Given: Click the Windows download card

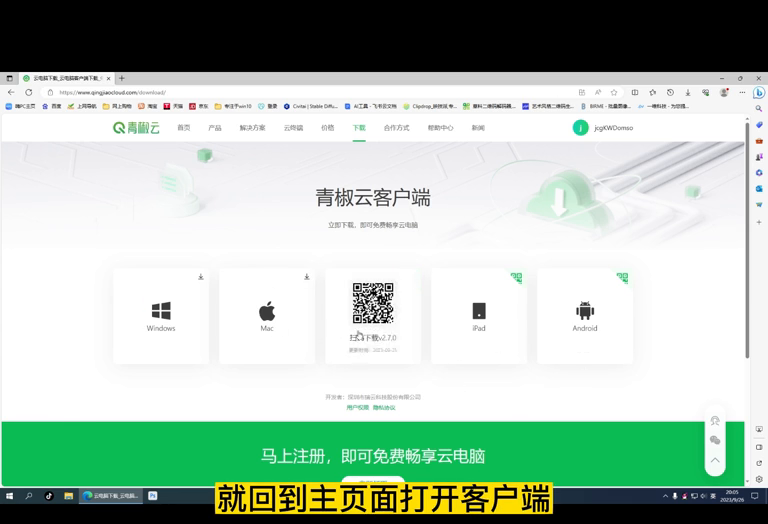Looking at the screenshot, I should point(161,316).
